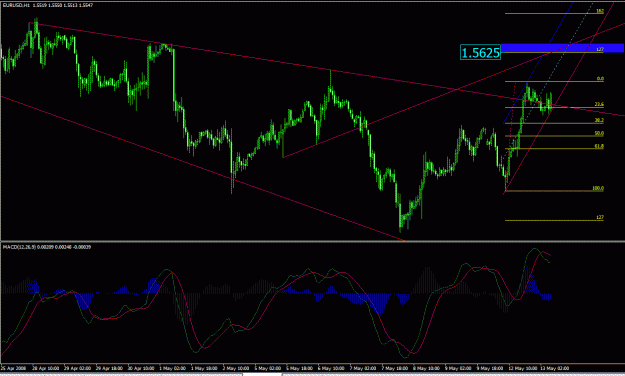Image resolution: width=625 pixels, height=376 pixels.
Task: Click the 13 May 02:00 time label
Action: (x=554, y=368)
